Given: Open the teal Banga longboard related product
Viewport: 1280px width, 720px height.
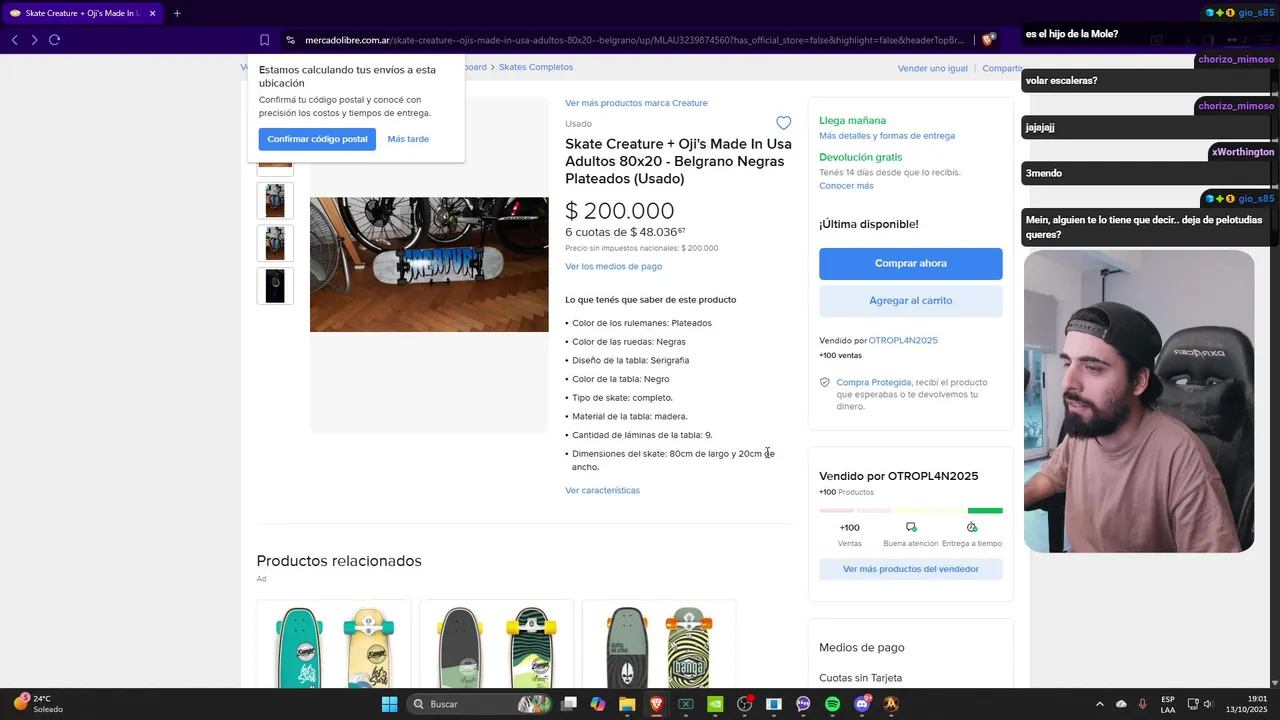Looking at the screenshot, I should pos(334,645).
